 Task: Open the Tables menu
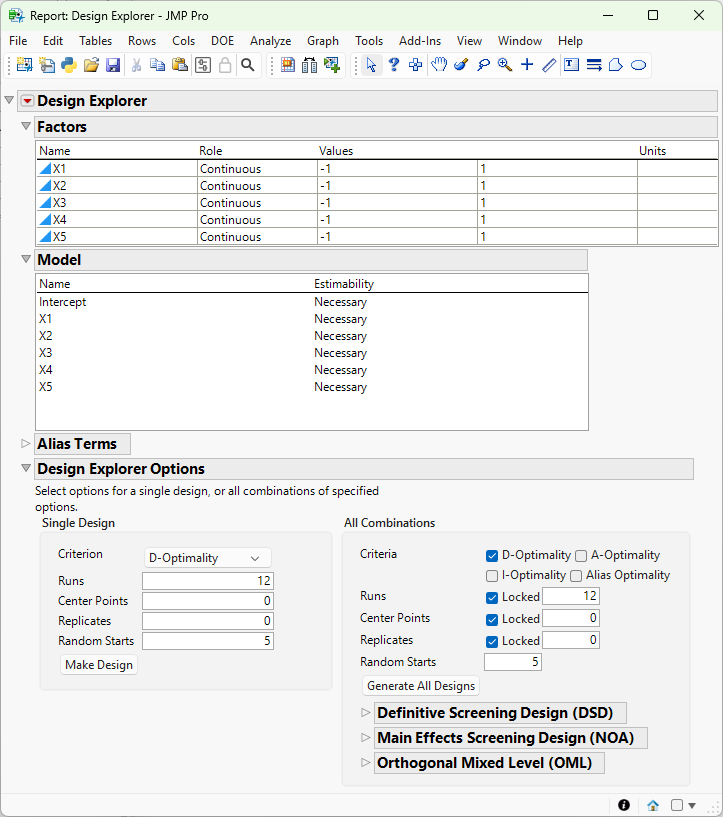pos(95,41)
